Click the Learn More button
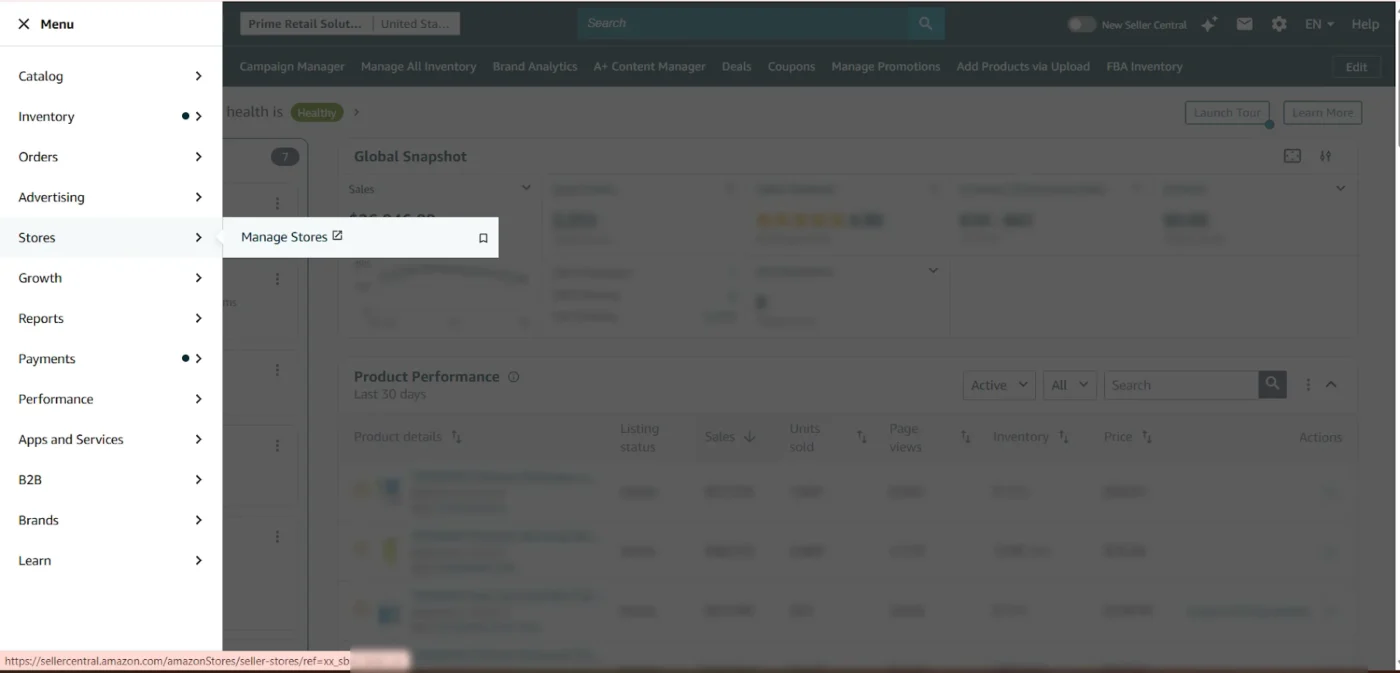This screenshot has width=1400, height=673. click(x=1322, y=112)
